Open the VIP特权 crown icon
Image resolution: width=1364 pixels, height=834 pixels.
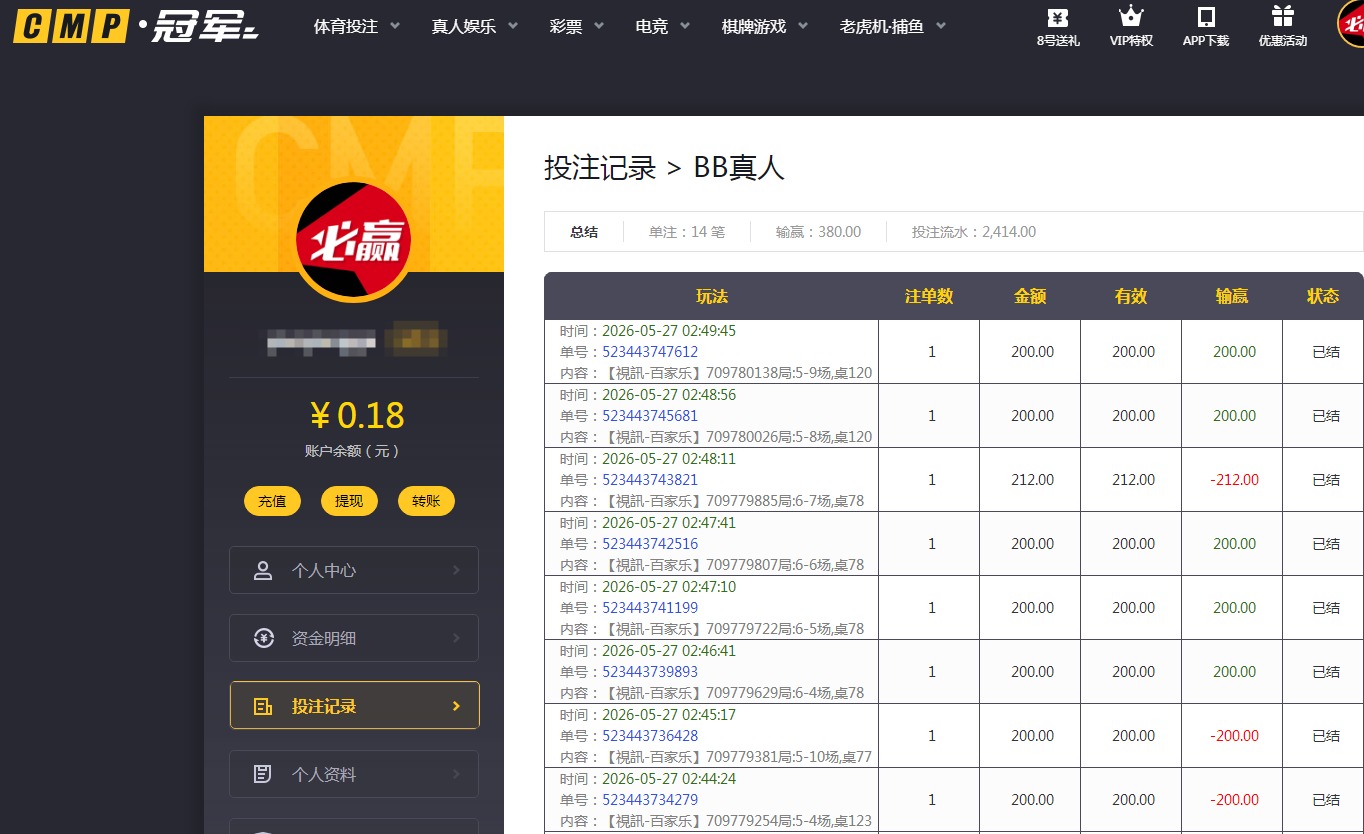click(x=1131, y=16)
